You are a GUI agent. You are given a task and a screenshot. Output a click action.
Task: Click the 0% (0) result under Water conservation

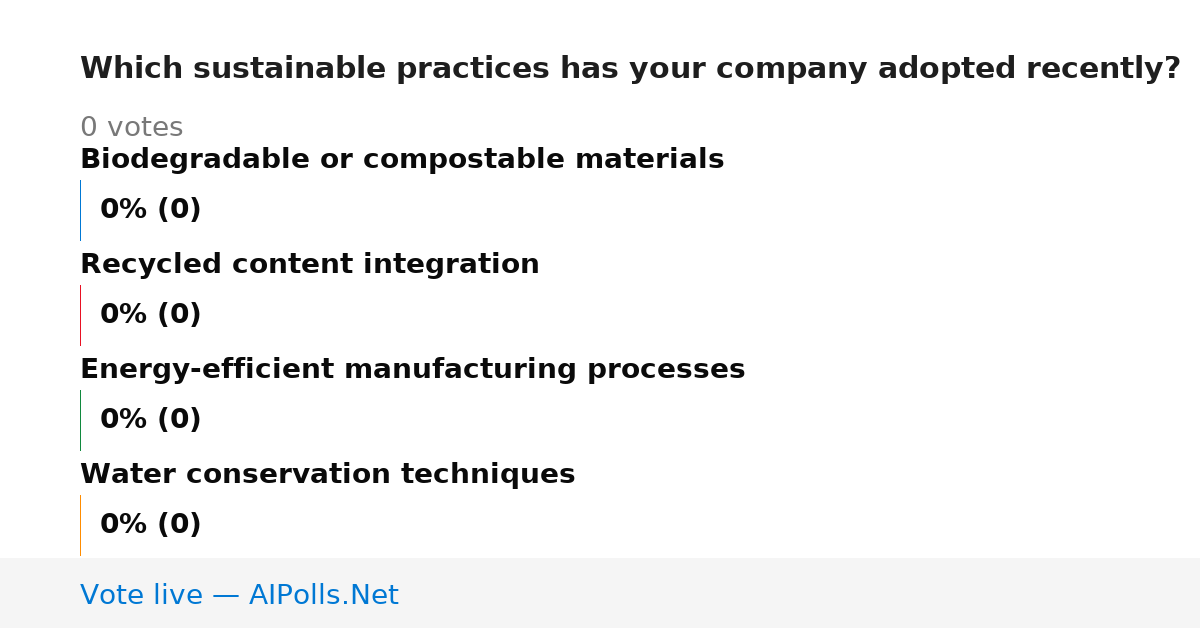click(151, 525)
